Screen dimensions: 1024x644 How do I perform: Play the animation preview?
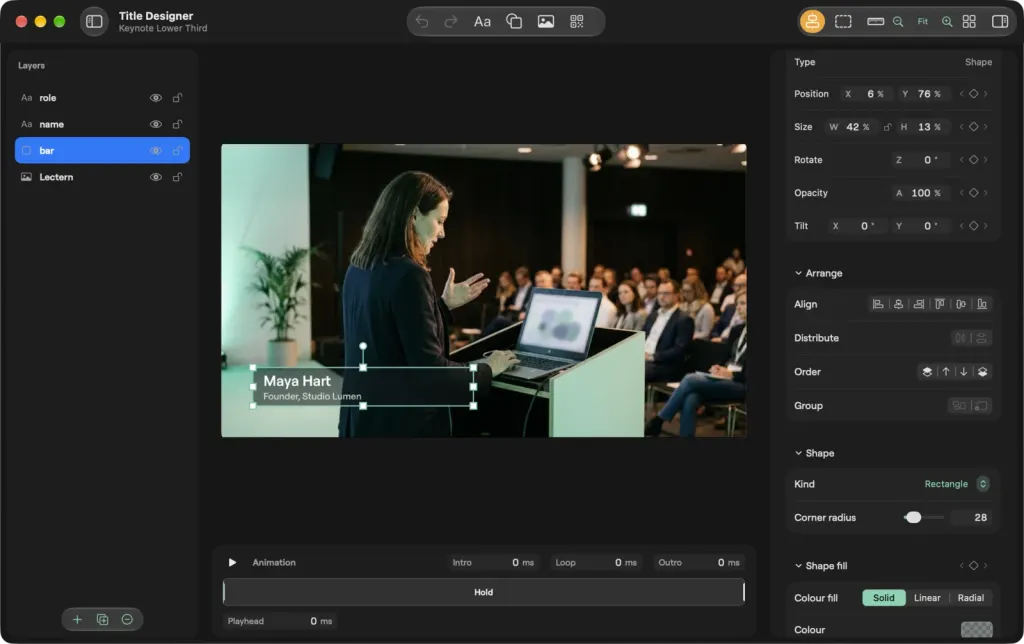232,562
